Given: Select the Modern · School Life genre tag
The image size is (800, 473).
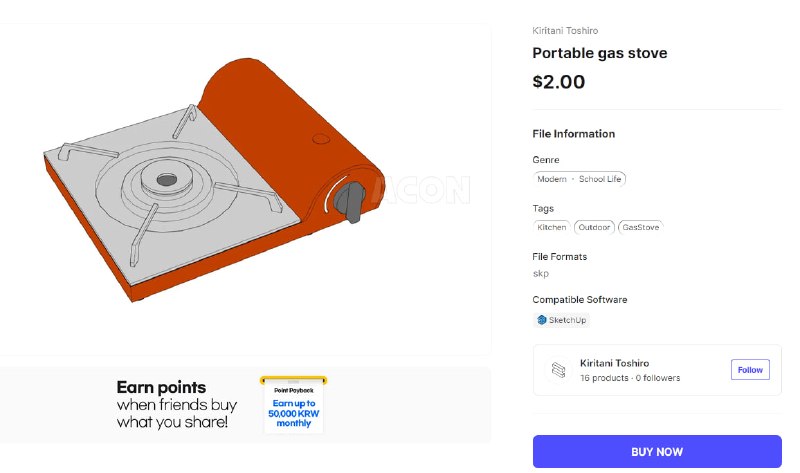Looking at the screenshot, I should tap(579, 179).
